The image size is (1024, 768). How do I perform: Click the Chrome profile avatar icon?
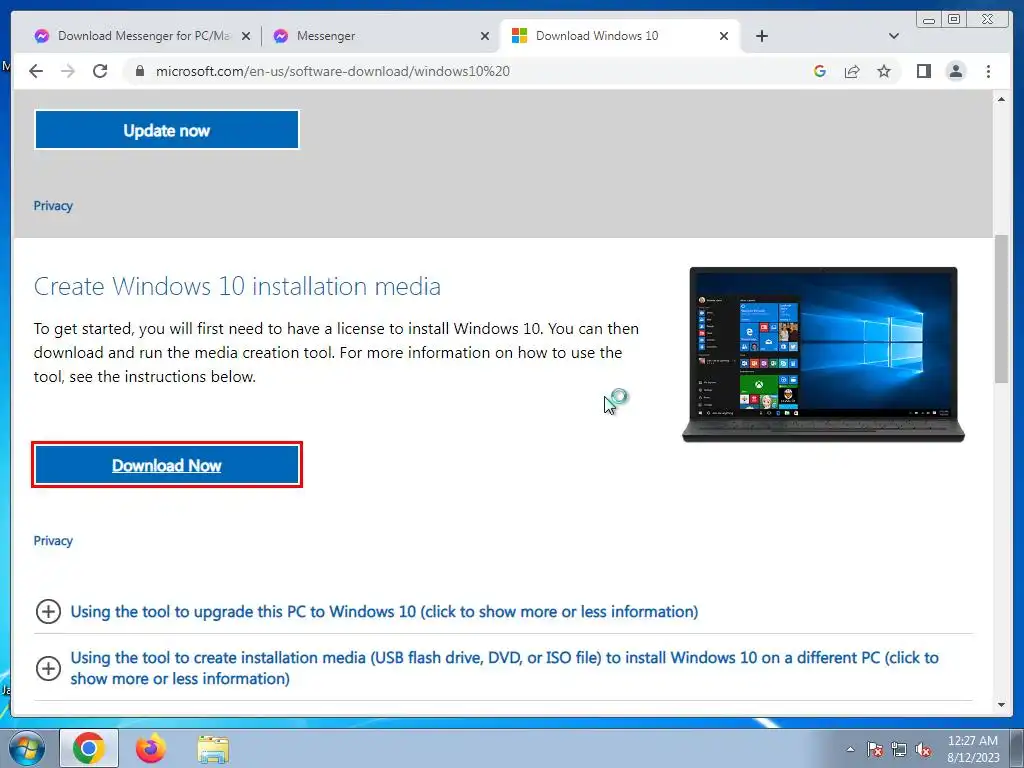coord(955,71)
